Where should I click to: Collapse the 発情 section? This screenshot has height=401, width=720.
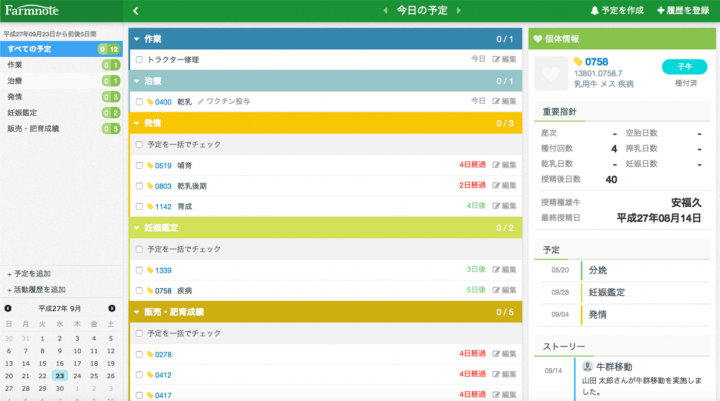click(x=137, y=123)
